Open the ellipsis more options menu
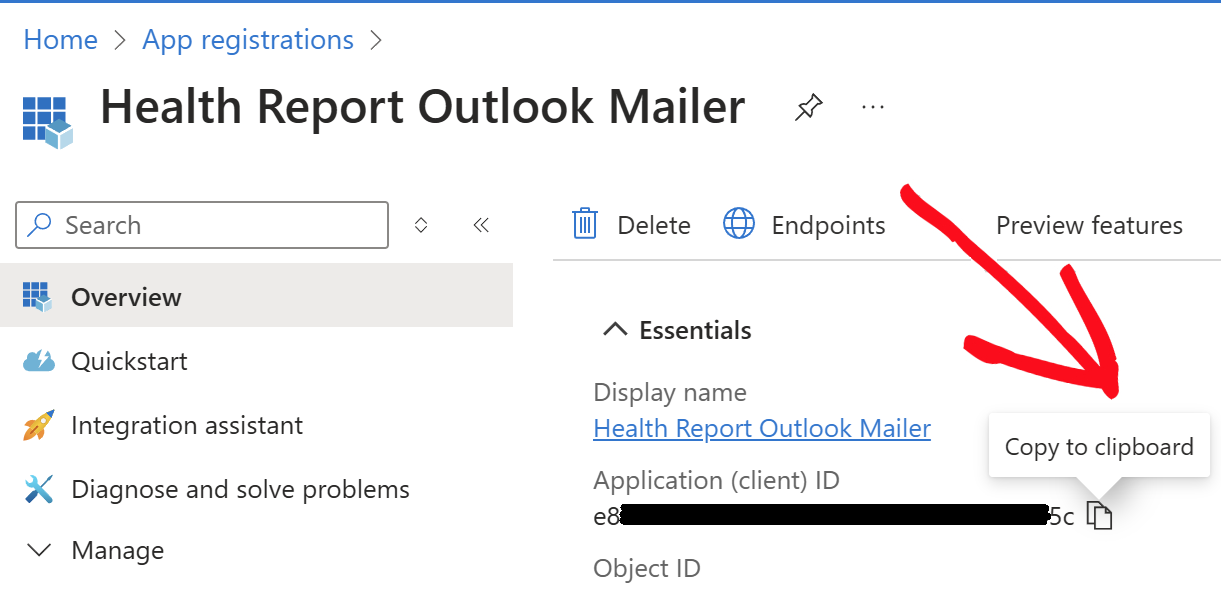 tap(873, 107)
